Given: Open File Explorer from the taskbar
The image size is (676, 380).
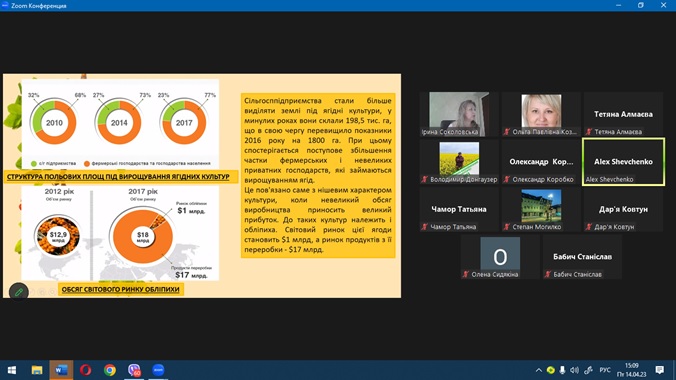Looking at the screenshot, I should tap(37, 370).
